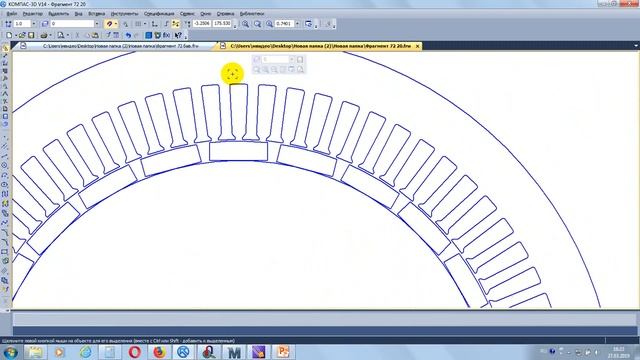Open the Библиотеки menu
This screenshot has height=360, width=640.
point(252,14)
